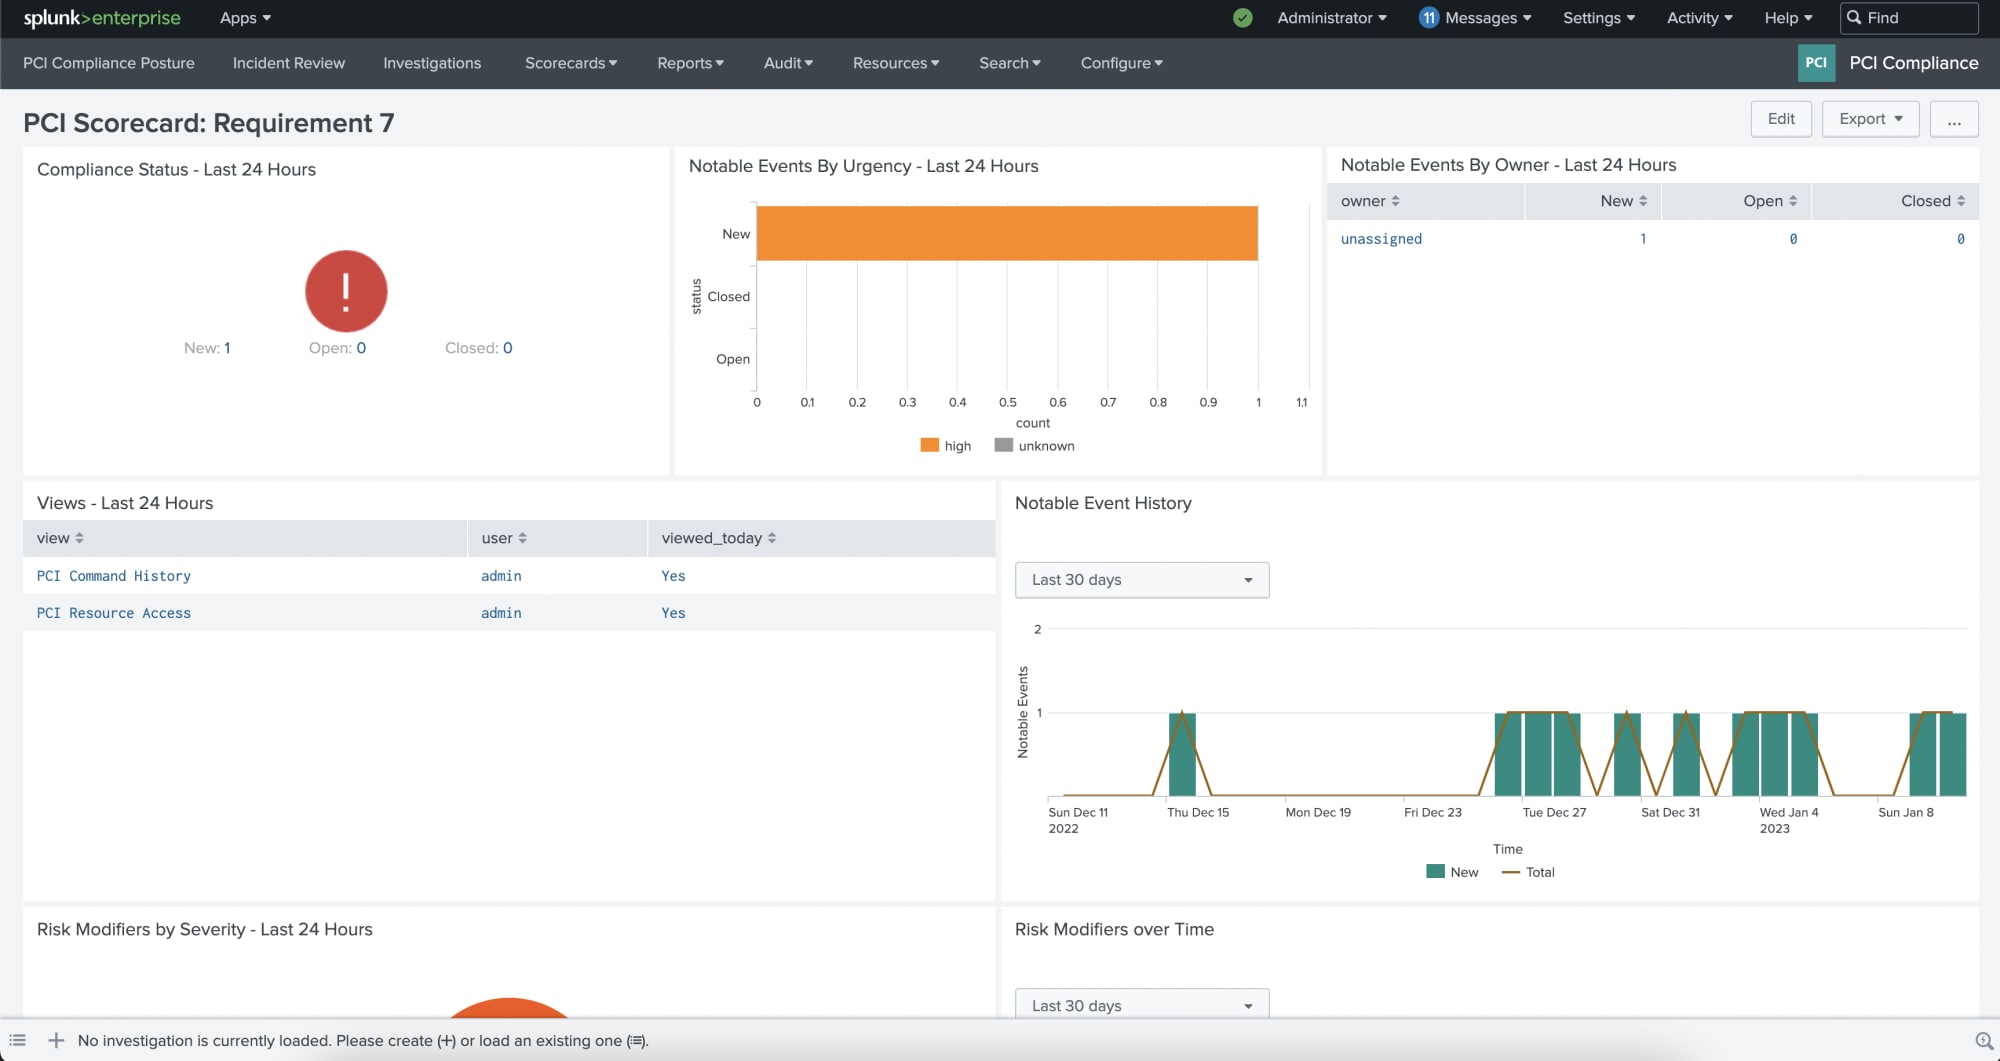Open Risk Modifiers over Time range dropdown
This screenshot has width=2000, height=1061.
tap(1142, 1004)
